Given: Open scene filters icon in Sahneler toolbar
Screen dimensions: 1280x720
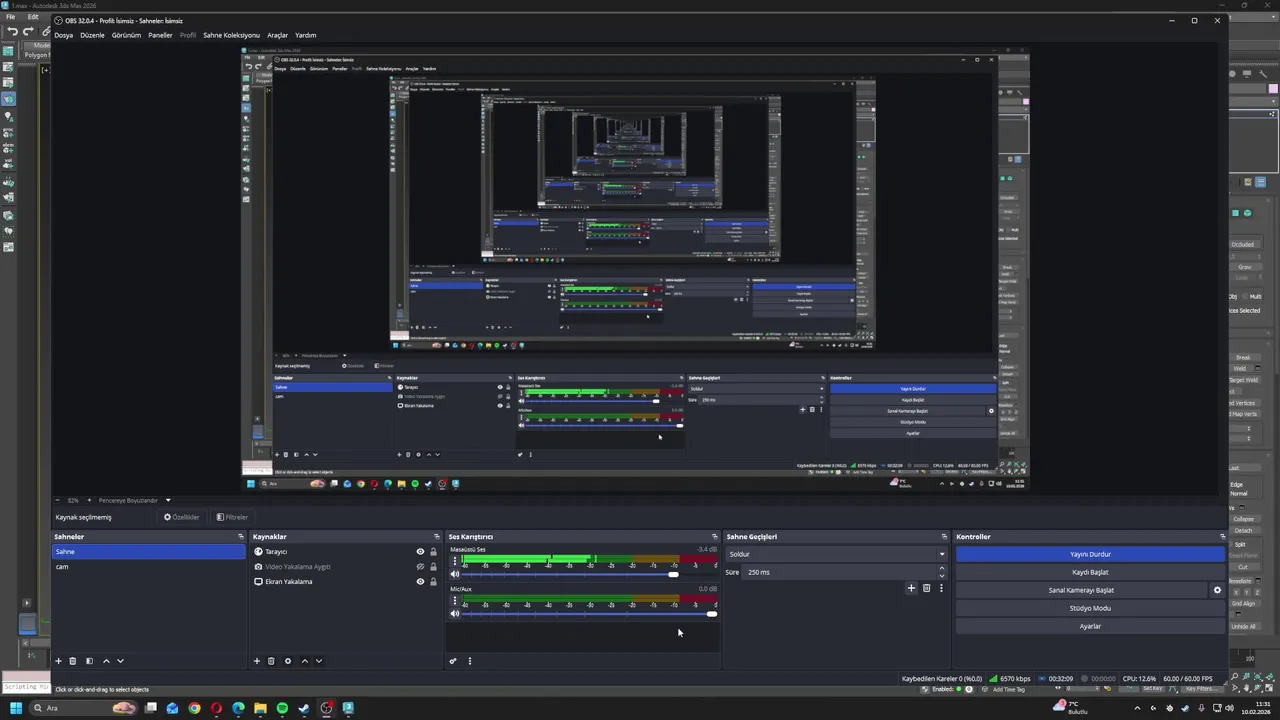Looking at the screenshot, I should [x=89, y=661].
